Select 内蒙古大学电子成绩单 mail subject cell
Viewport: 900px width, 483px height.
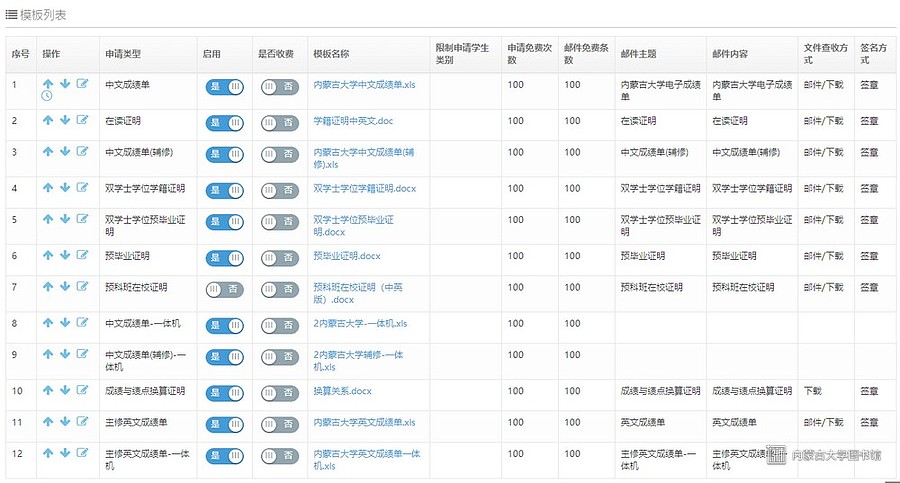point(660,91)
